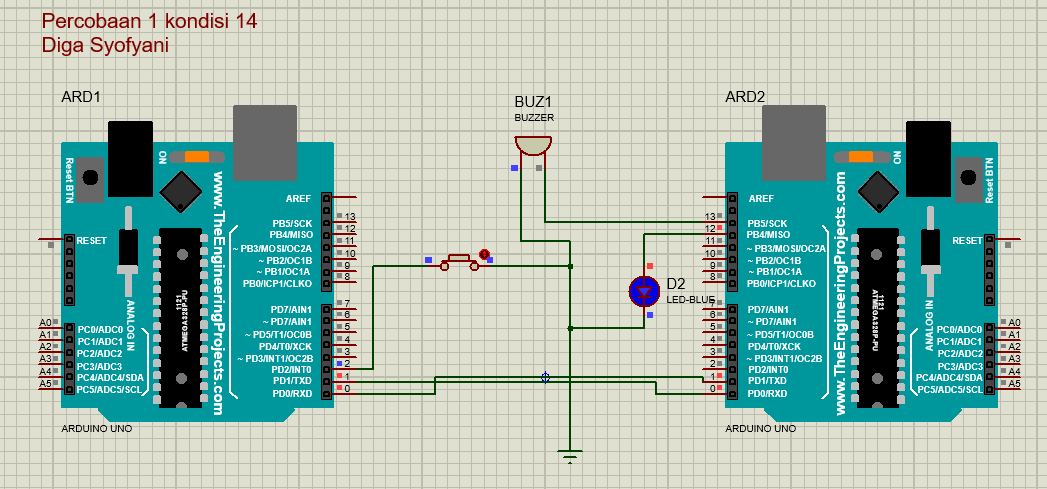Click the diamond-shaped chip on ARD2
Viewport: 1047px width, 489px height.
point(879,192)
